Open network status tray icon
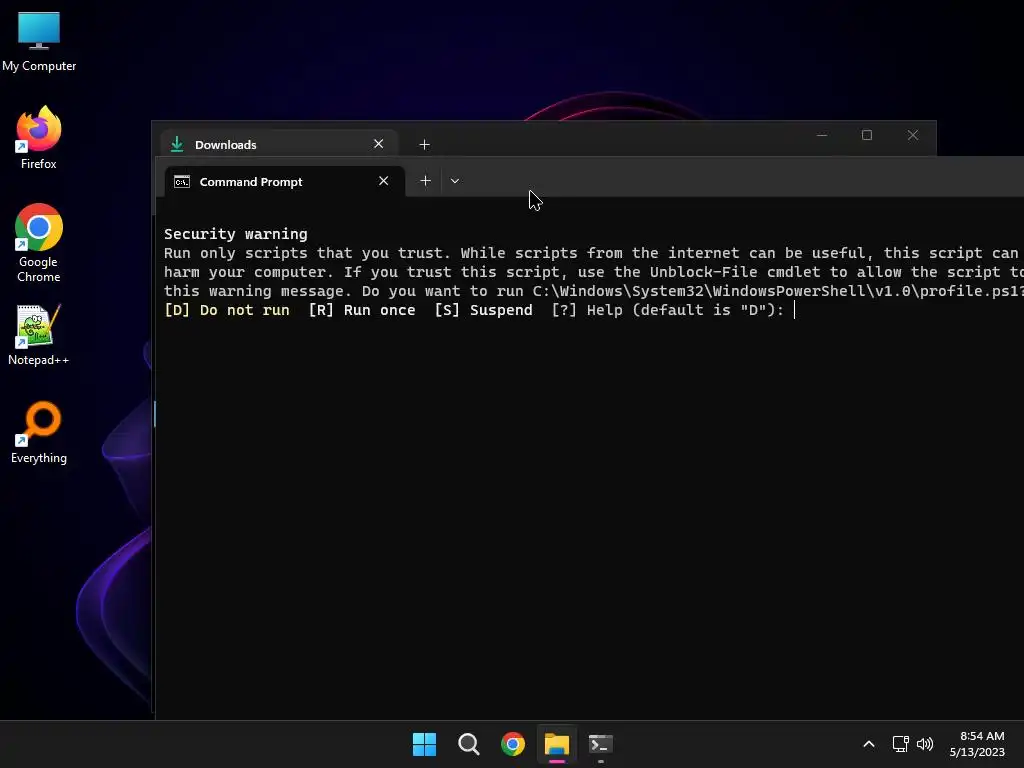The image size is (1024, 768). (x=901, y=744)
